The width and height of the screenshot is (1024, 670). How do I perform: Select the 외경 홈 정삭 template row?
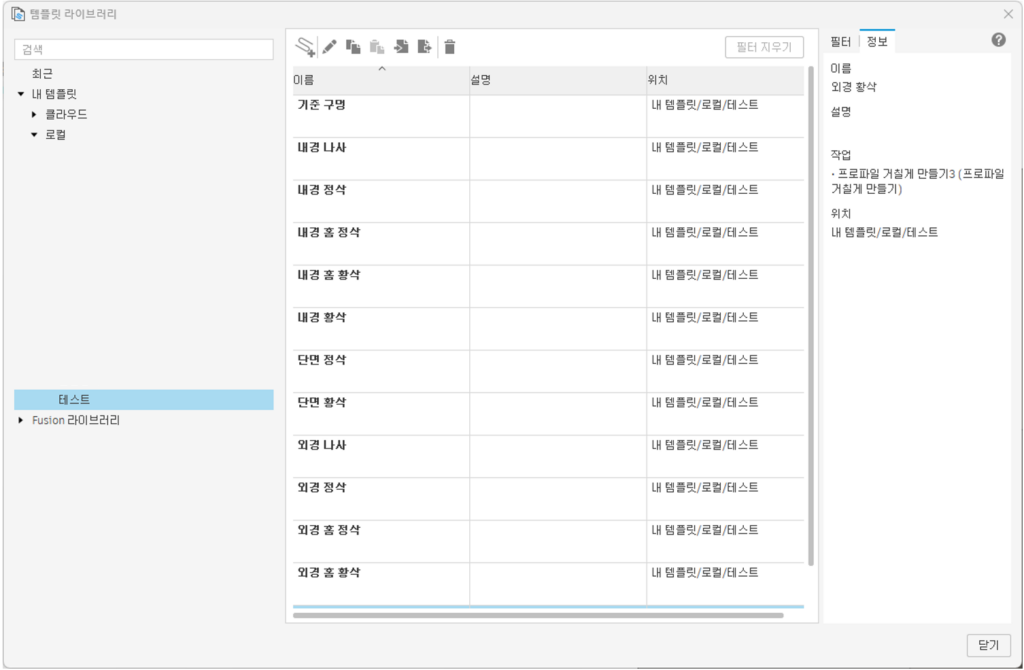pyautogui.click(x=549, y=541)
